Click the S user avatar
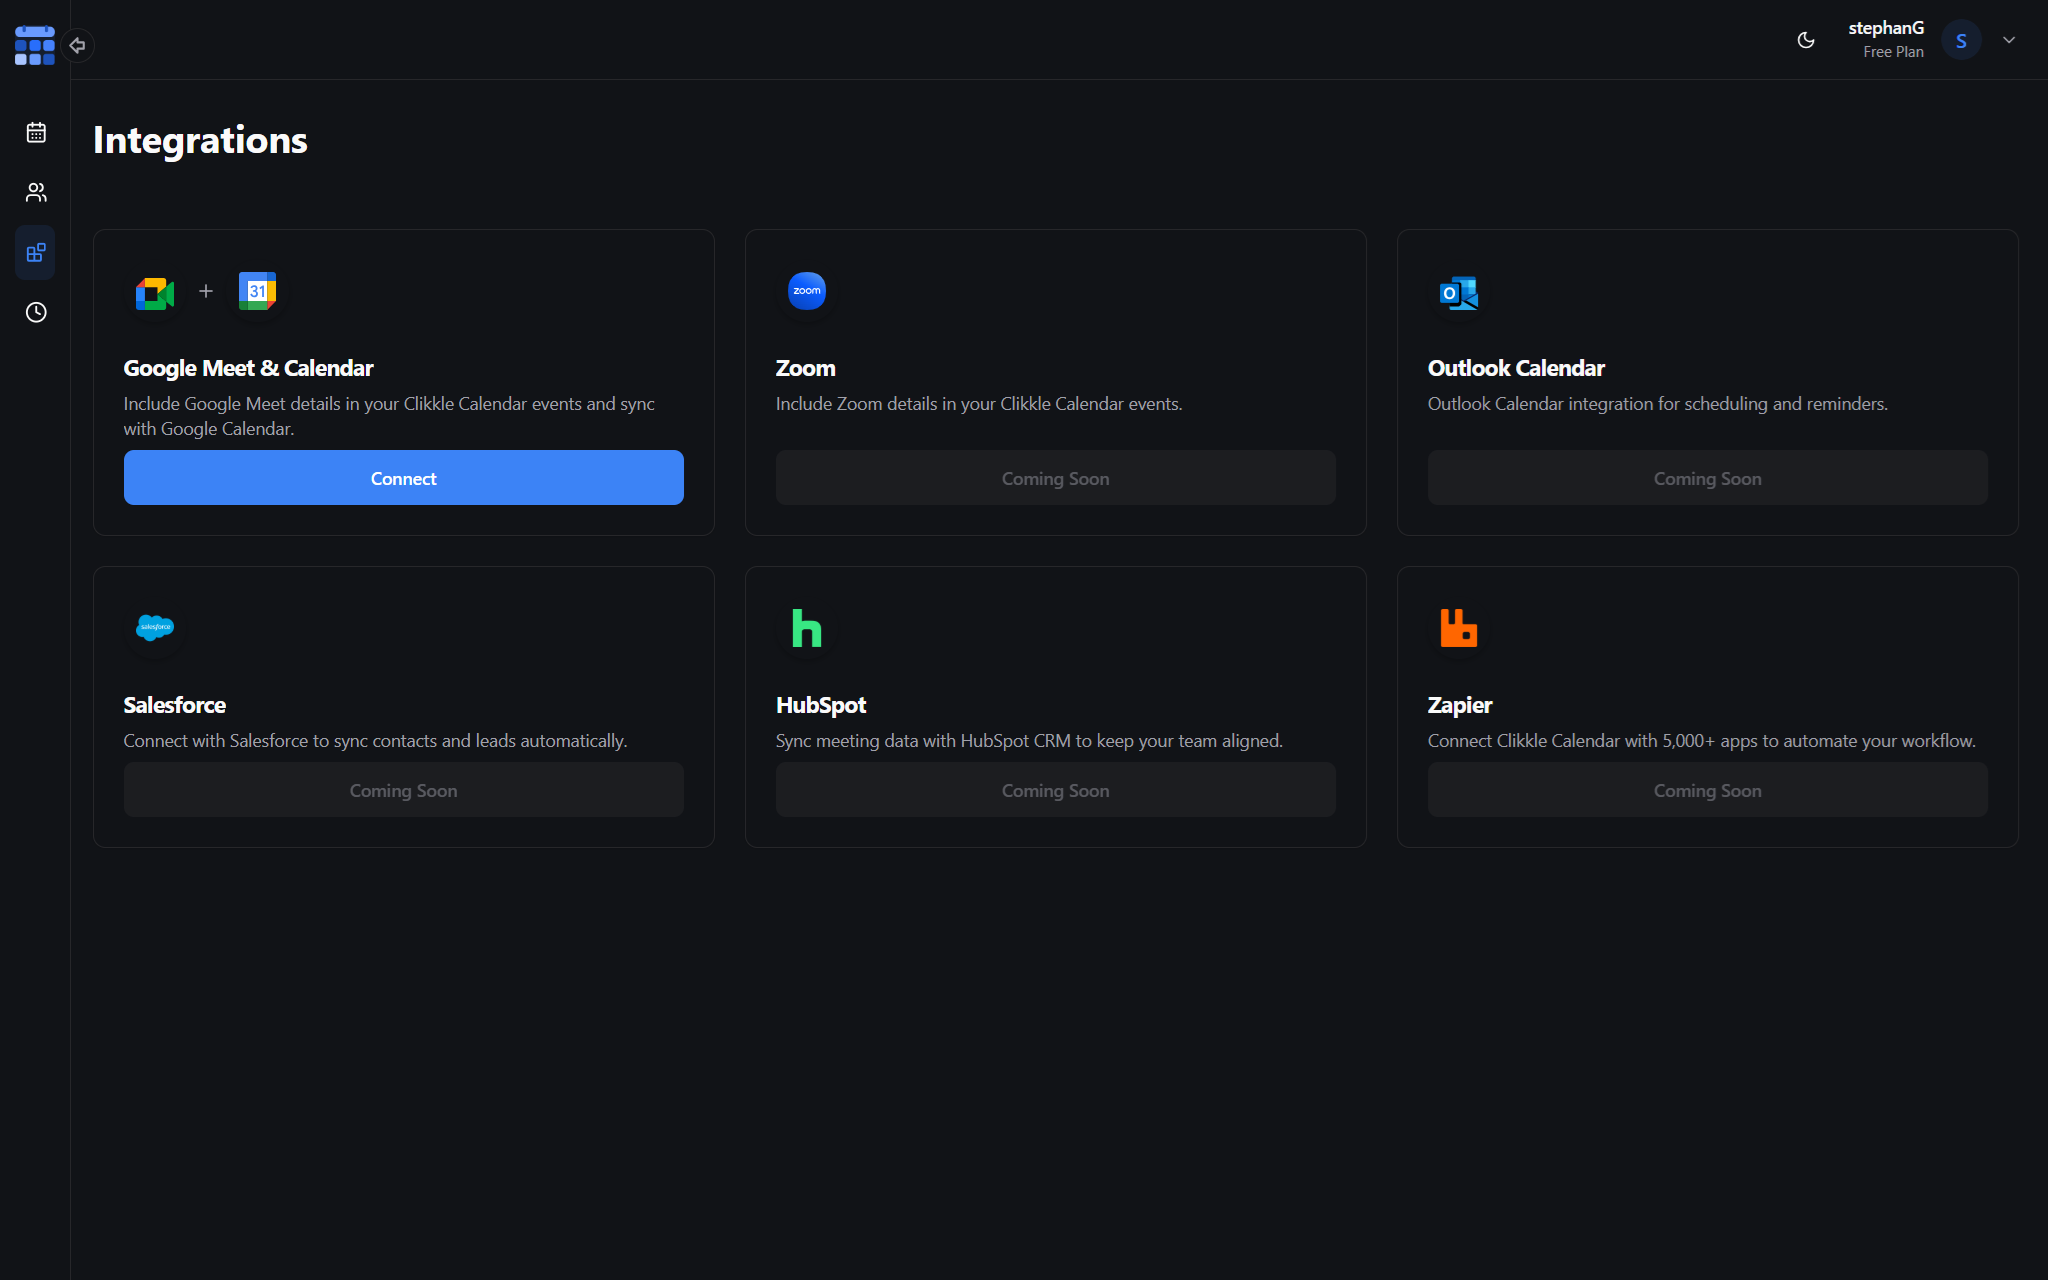Viewport: 2048px width, 1280px height. coord(1961,40)
